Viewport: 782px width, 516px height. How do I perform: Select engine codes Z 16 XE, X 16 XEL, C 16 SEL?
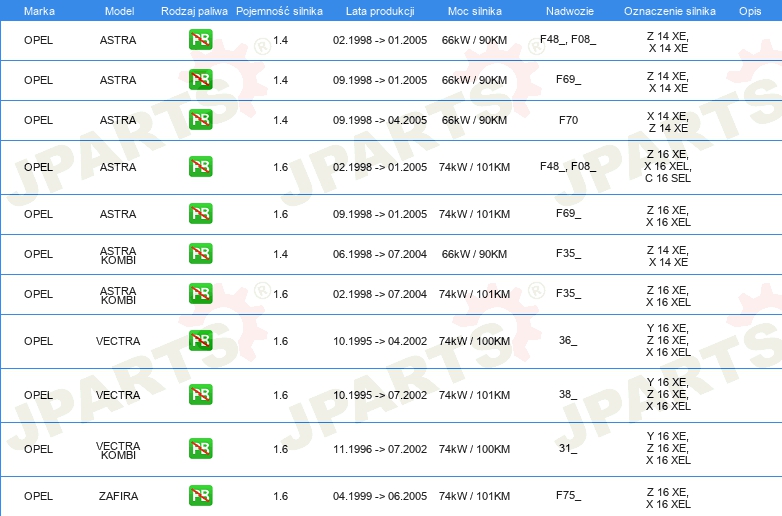(x=668, y=166)
